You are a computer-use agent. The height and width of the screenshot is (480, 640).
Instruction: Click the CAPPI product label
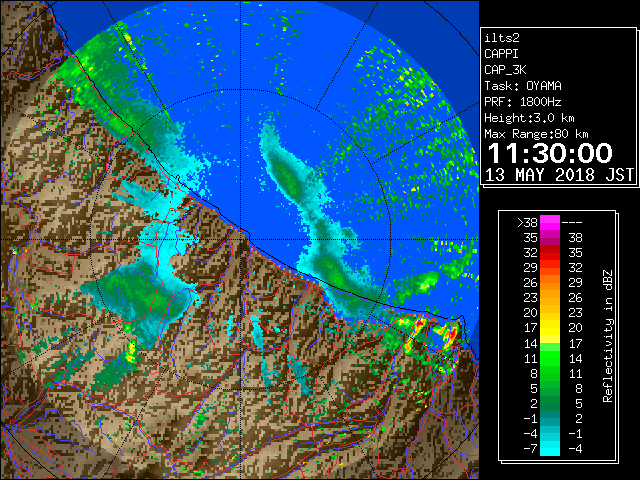501,54
